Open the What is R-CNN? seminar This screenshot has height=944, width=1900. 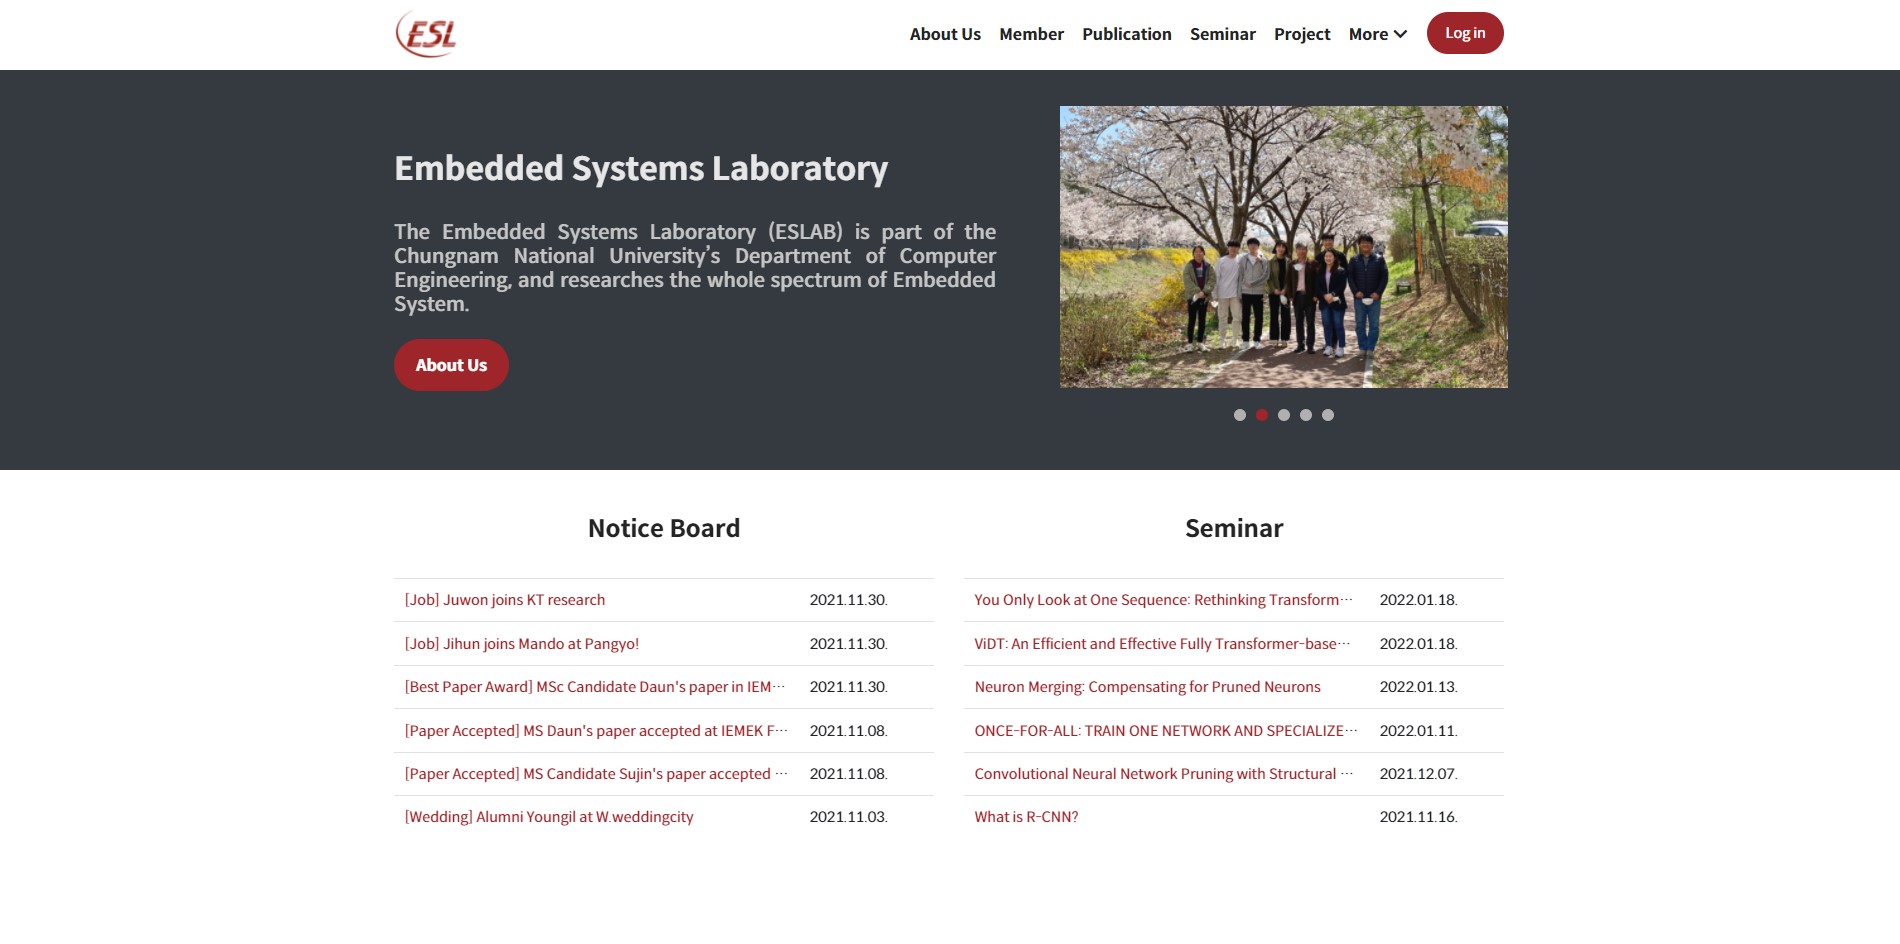1026,817
